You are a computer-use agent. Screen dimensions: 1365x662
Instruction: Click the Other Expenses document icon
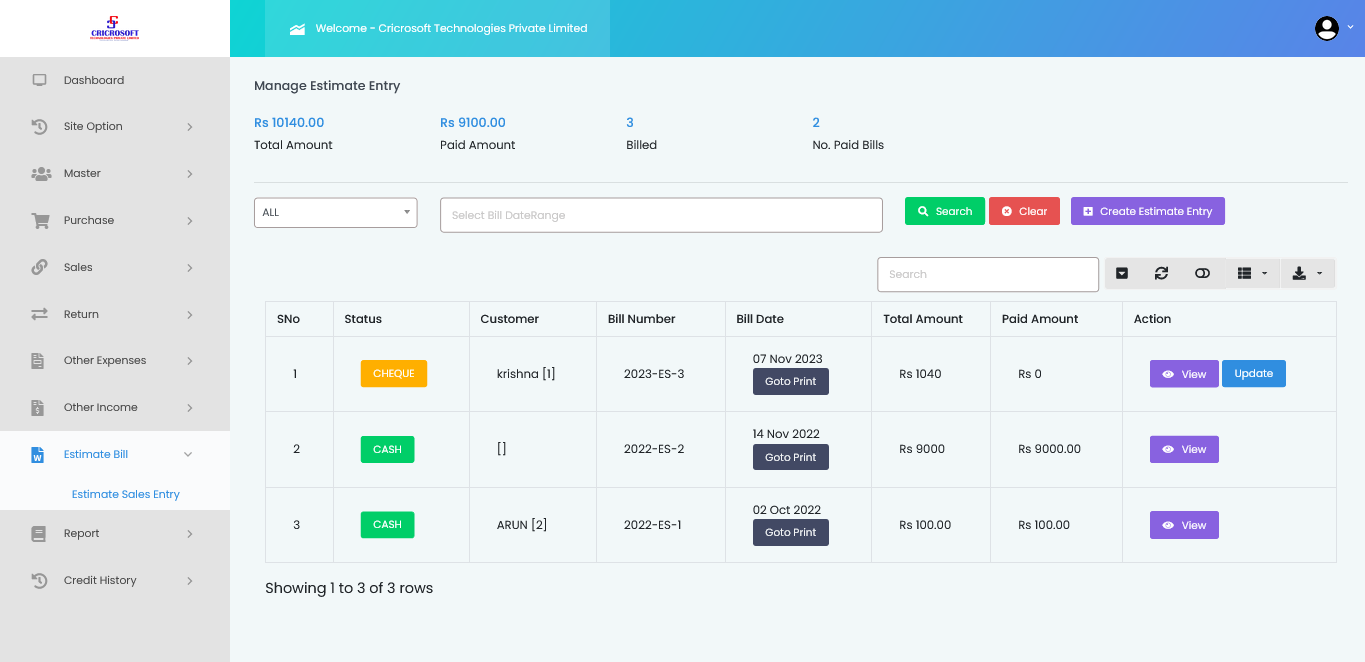tap(38, 361)
